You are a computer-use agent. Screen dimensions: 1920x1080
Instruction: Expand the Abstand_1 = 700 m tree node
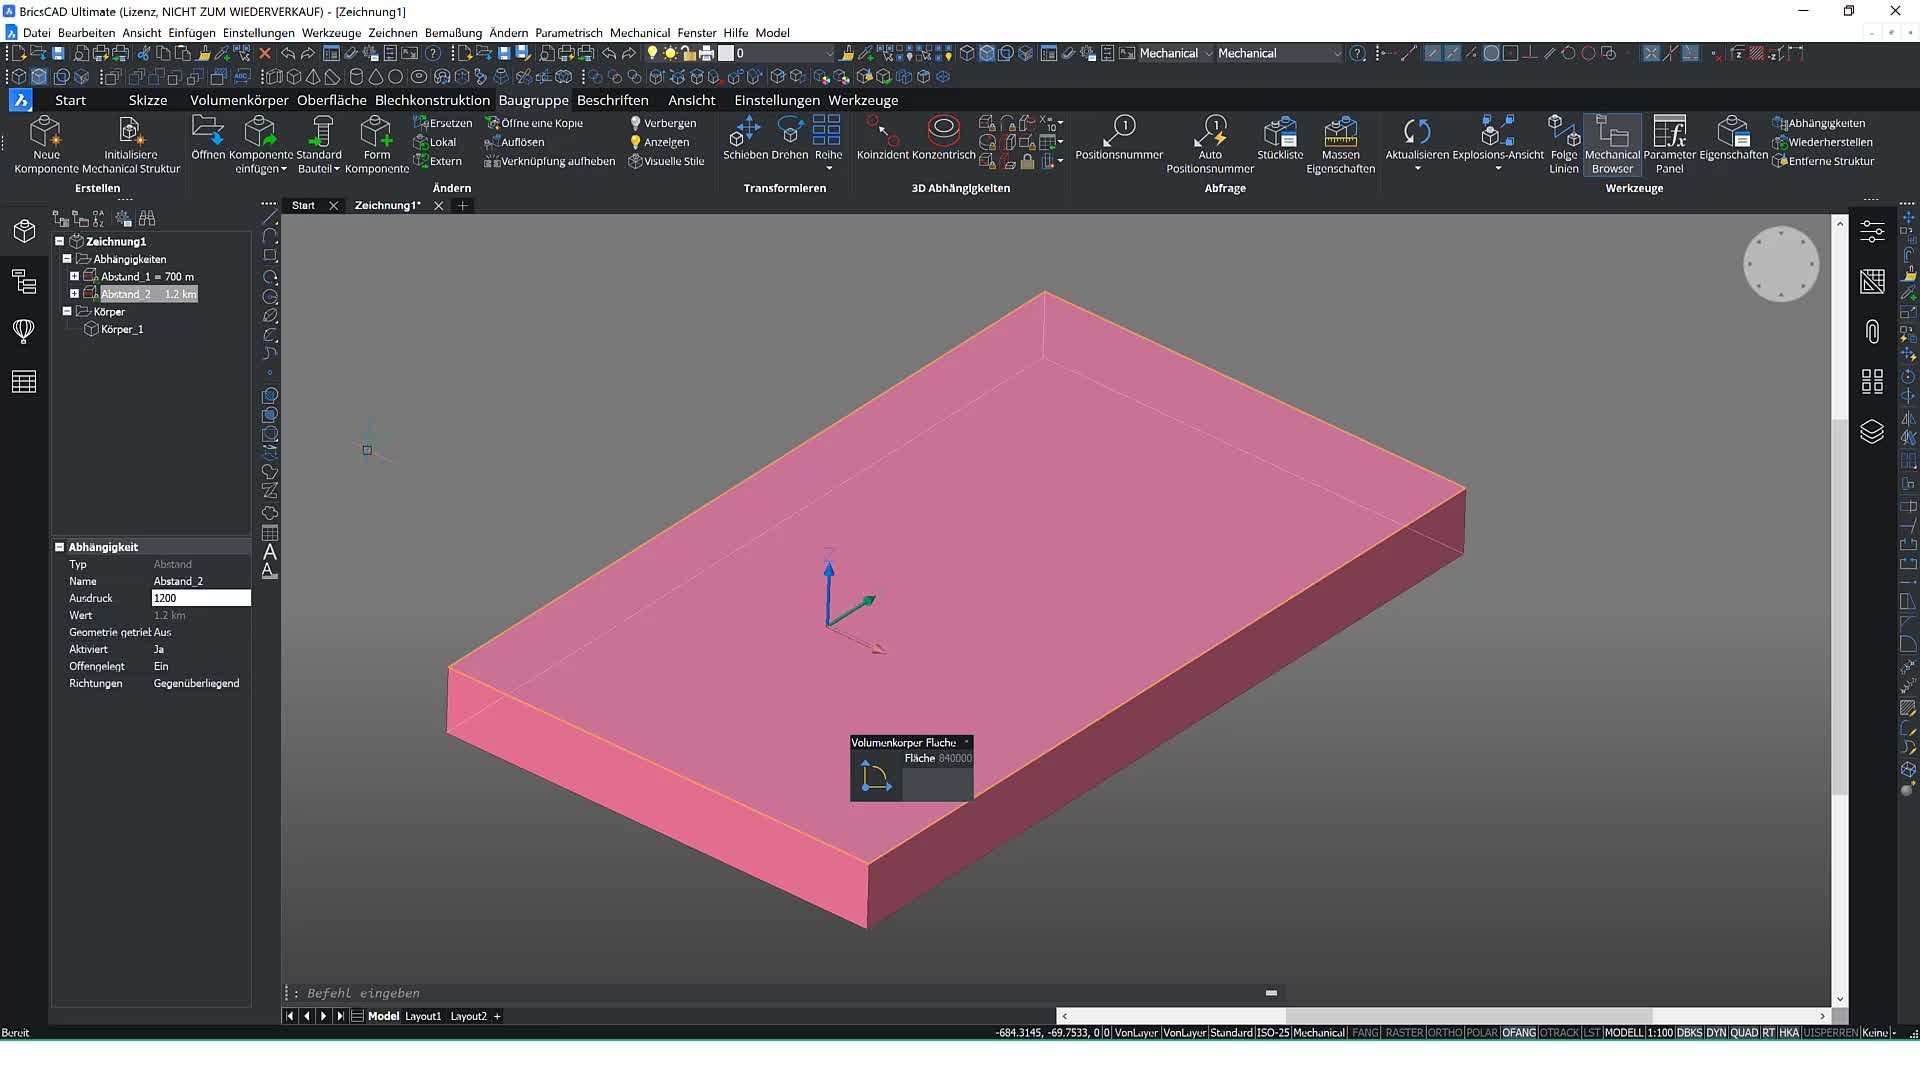tap(74, 276)
